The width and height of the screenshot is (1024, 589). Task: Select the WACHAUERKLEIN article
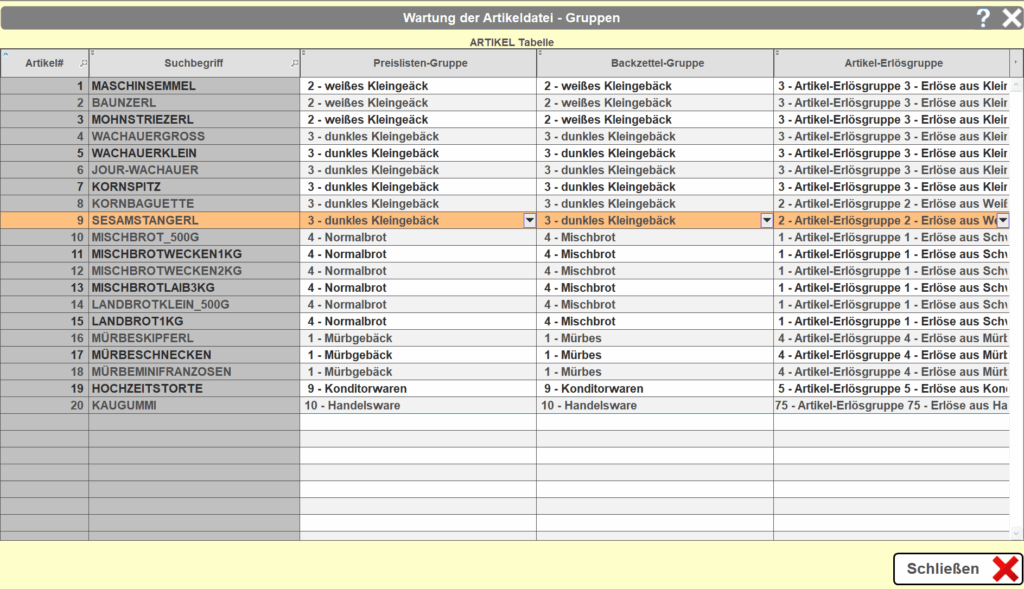pos(195,153)
